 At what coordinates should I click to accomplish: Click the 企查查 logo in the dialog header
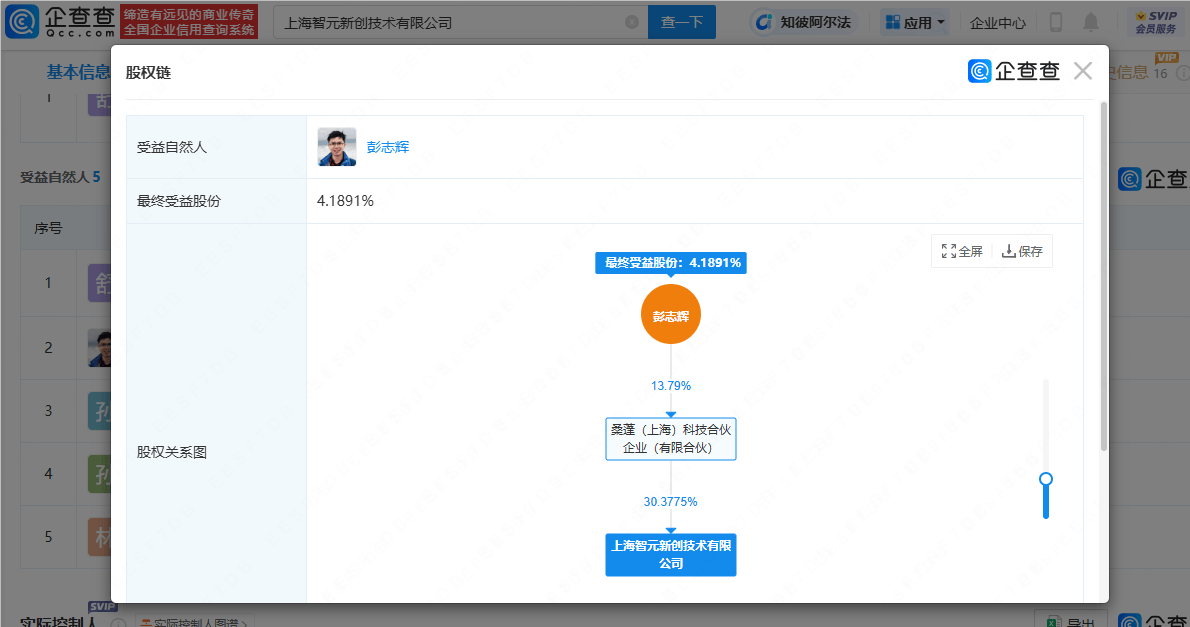tap(1013, 71)
